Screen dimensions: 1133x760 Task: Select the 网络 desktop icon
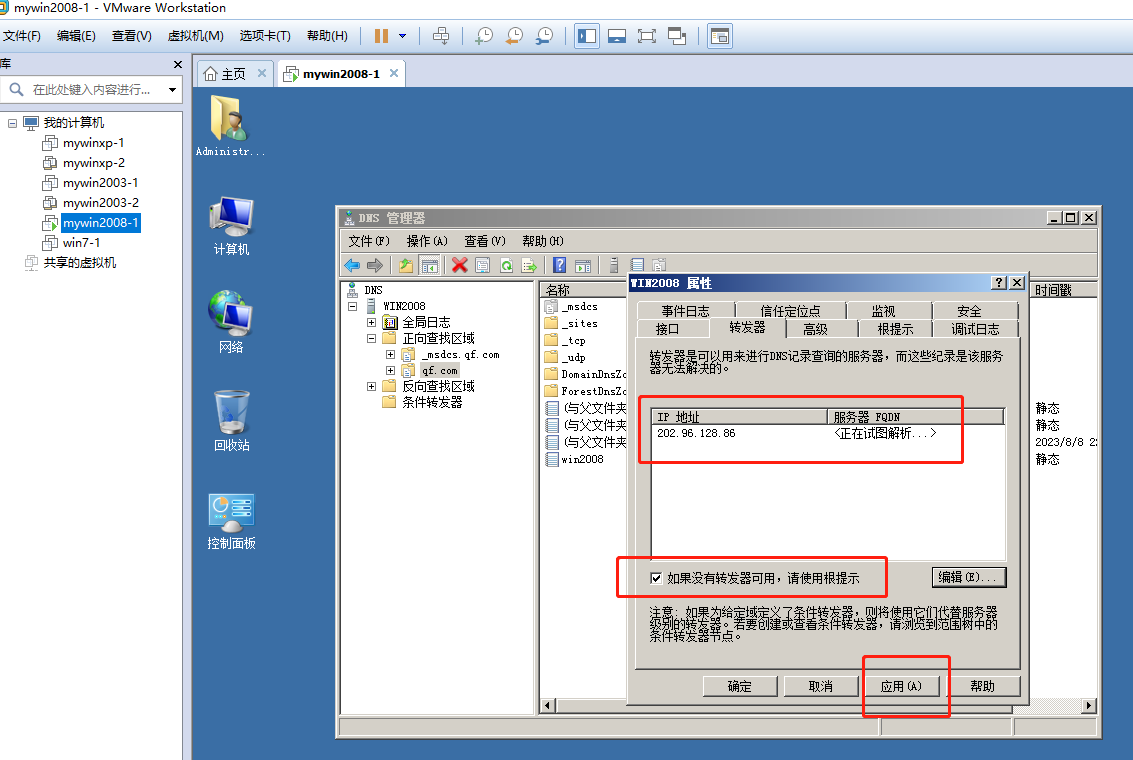[231, 321]
